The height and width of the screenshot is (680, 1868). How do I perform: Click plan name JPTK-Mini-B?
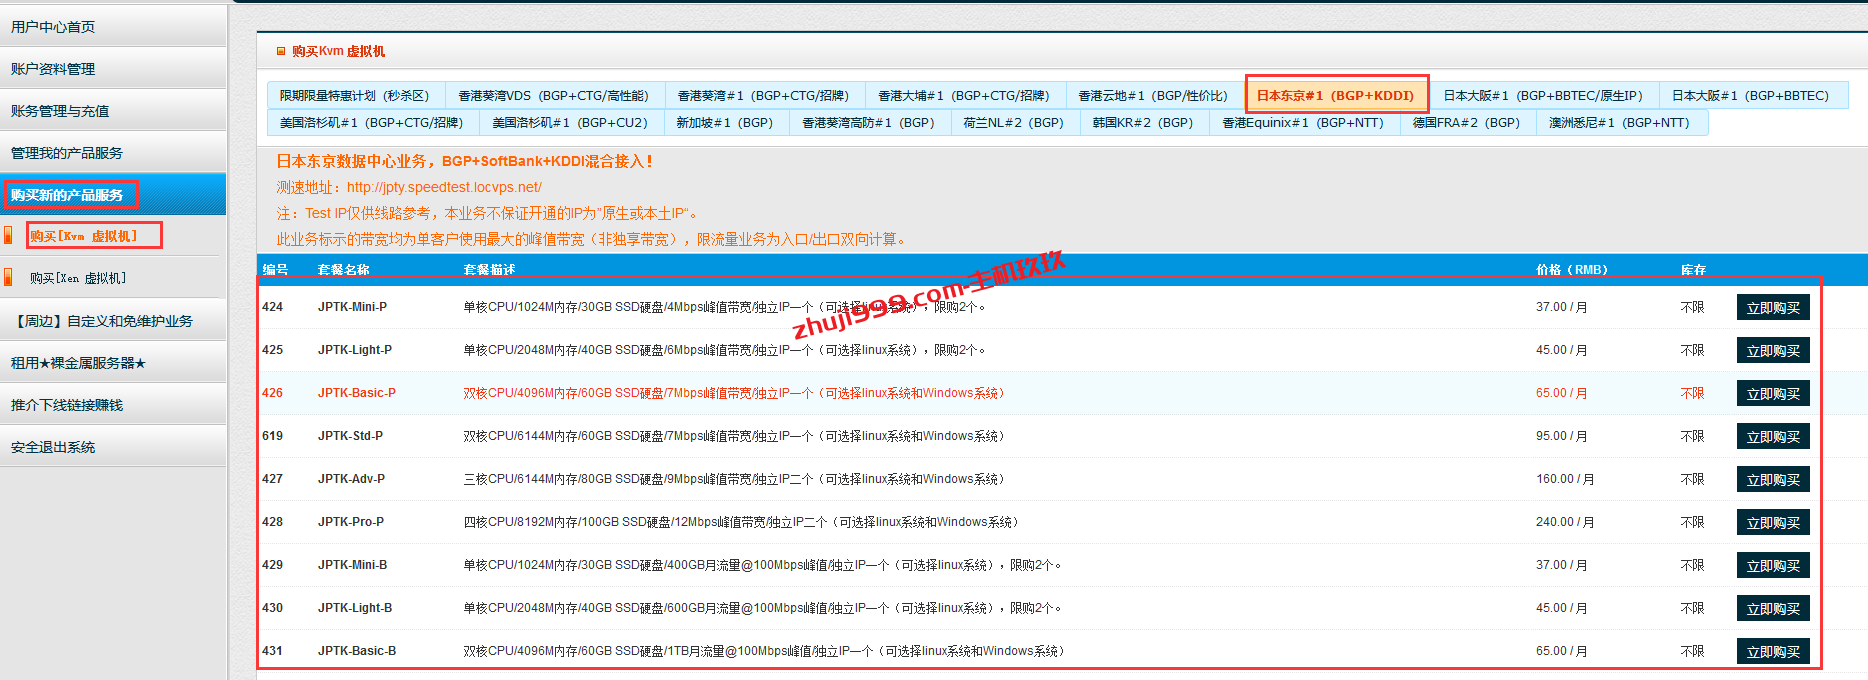pos(352,565)
